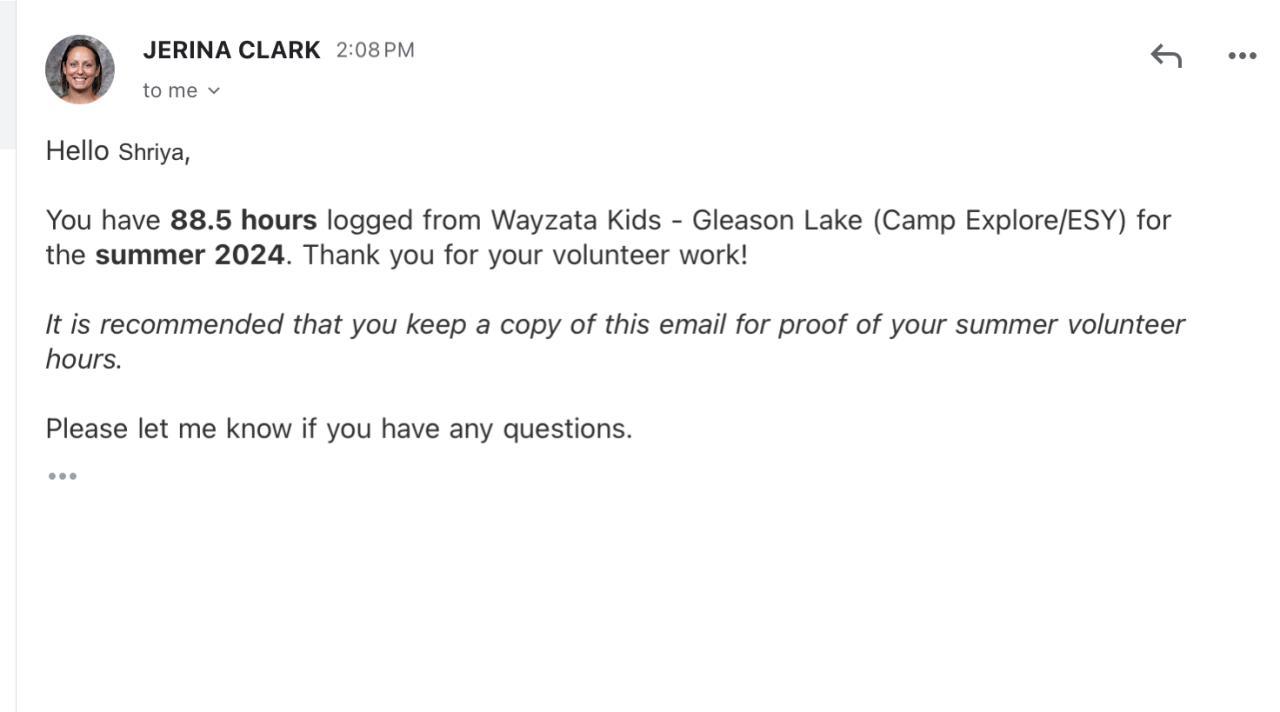Image resolution: width=1280 pixels, height=712 pixels.
Task: Click the italic word "hours." on its own line
Action: 83,359
